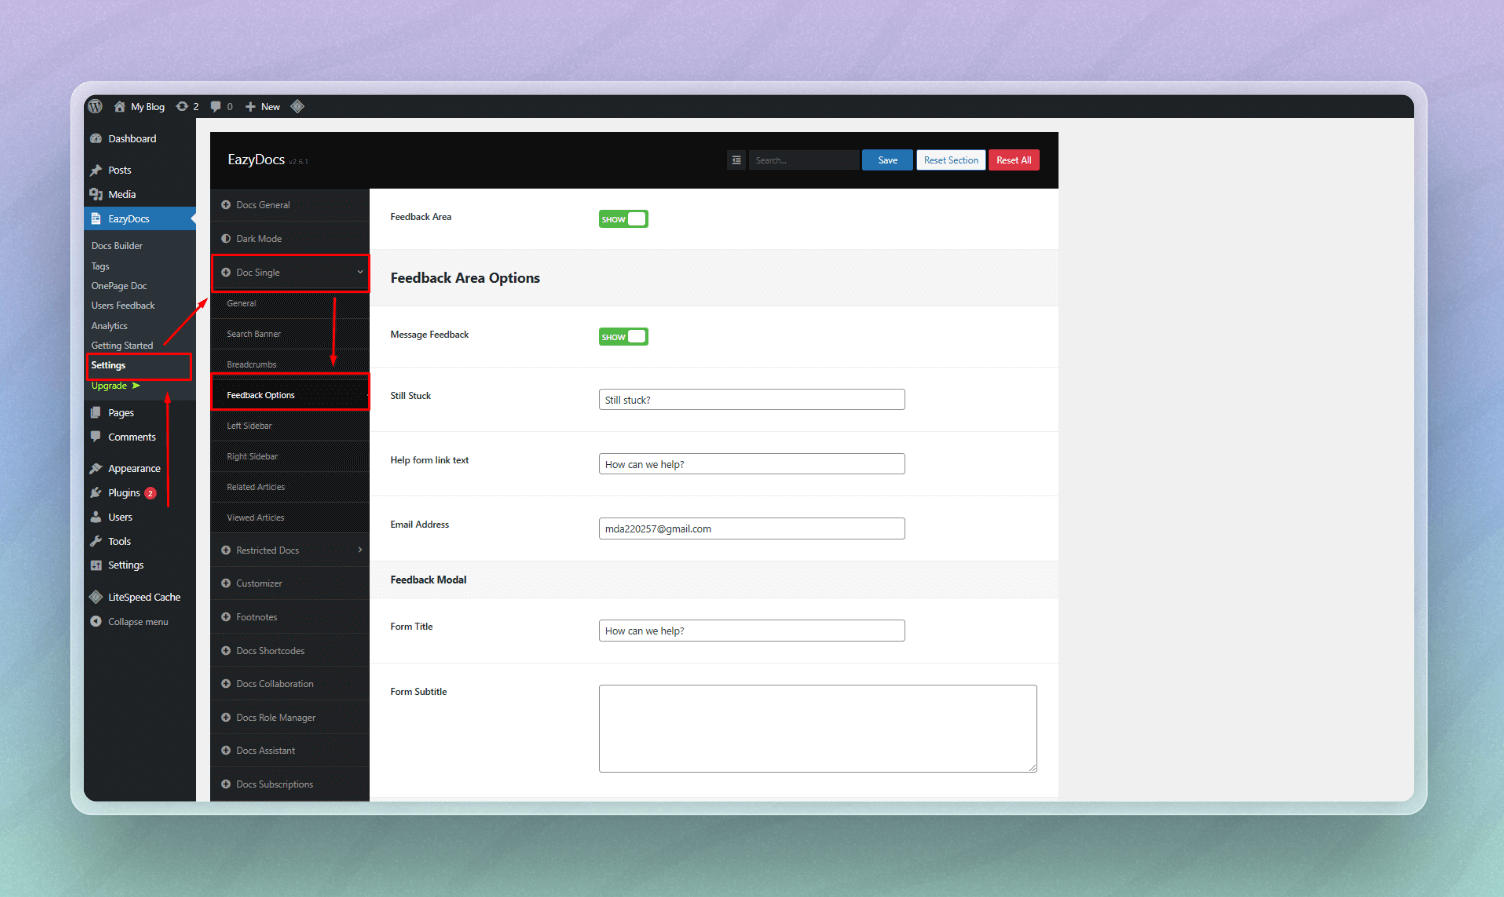Click the expand-all options icon beside search
The image size is (1504, 897).
[736, 160]
